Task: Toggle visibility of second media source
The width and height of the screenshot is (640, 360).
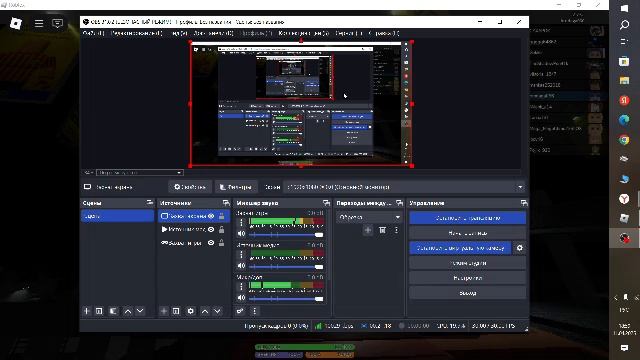Action: pos(211,229)
